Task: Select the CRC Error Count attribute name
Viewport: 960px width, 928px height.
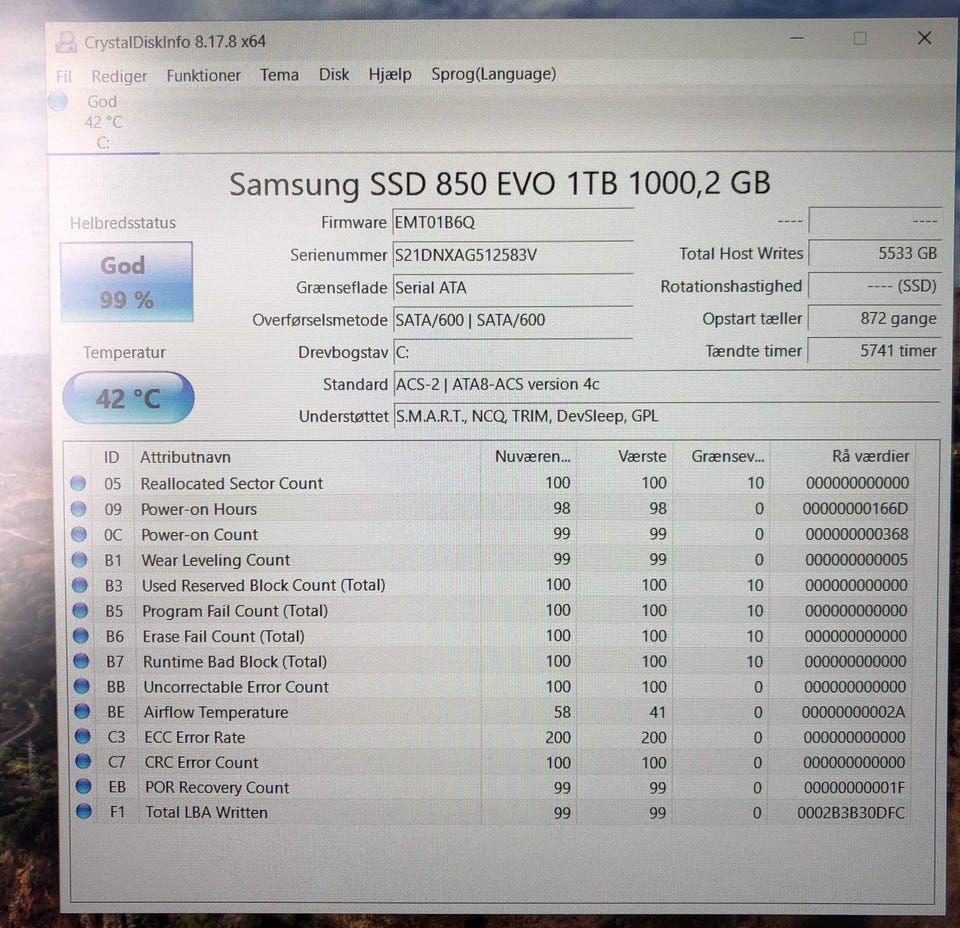Action: pos(201,763)
